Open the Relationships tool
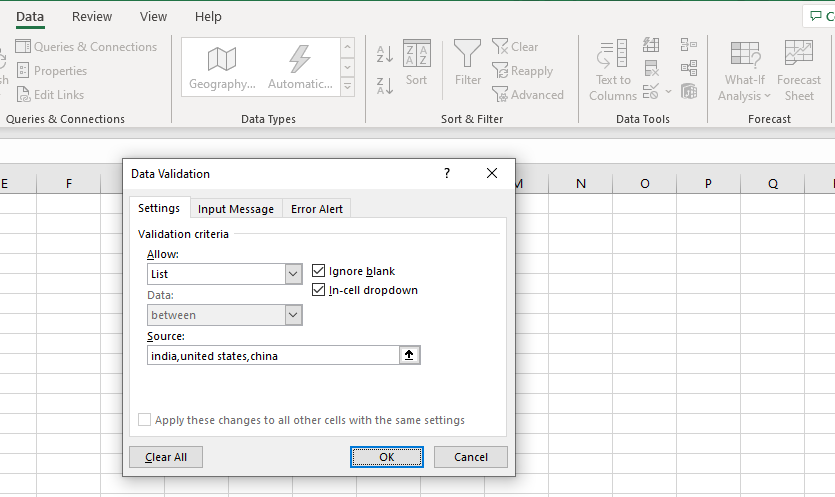 click(689, 68)
